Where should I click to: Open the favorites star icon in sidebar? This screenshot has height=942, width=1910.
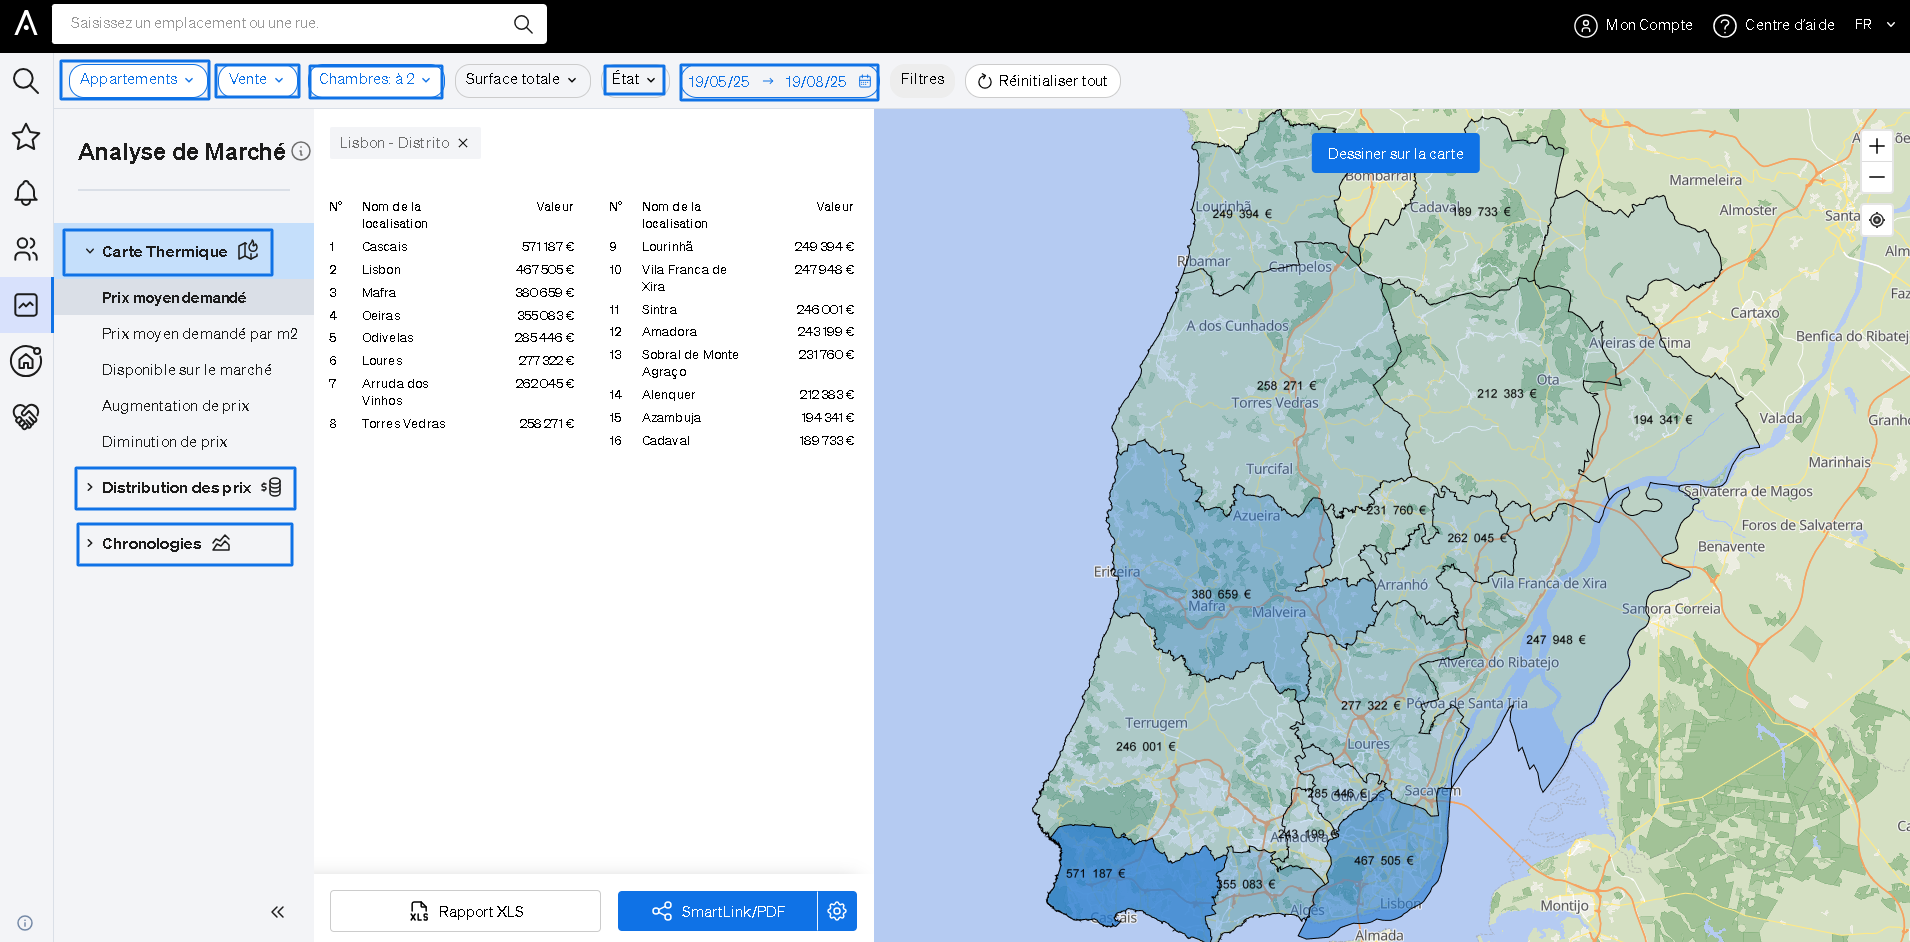coord(26,137)
